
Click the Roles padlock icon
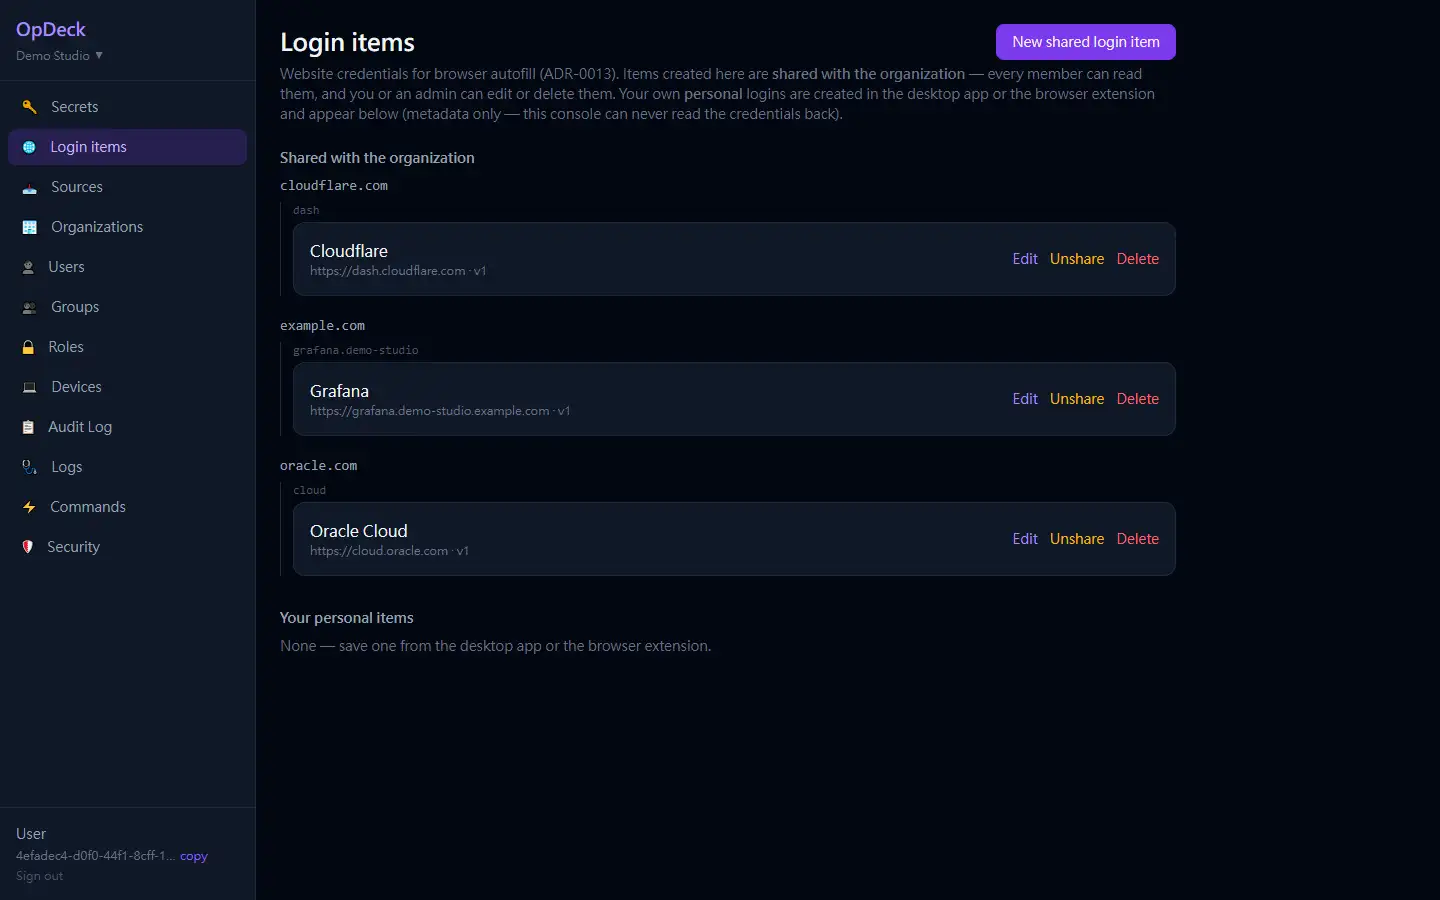(x=28, y=347)
